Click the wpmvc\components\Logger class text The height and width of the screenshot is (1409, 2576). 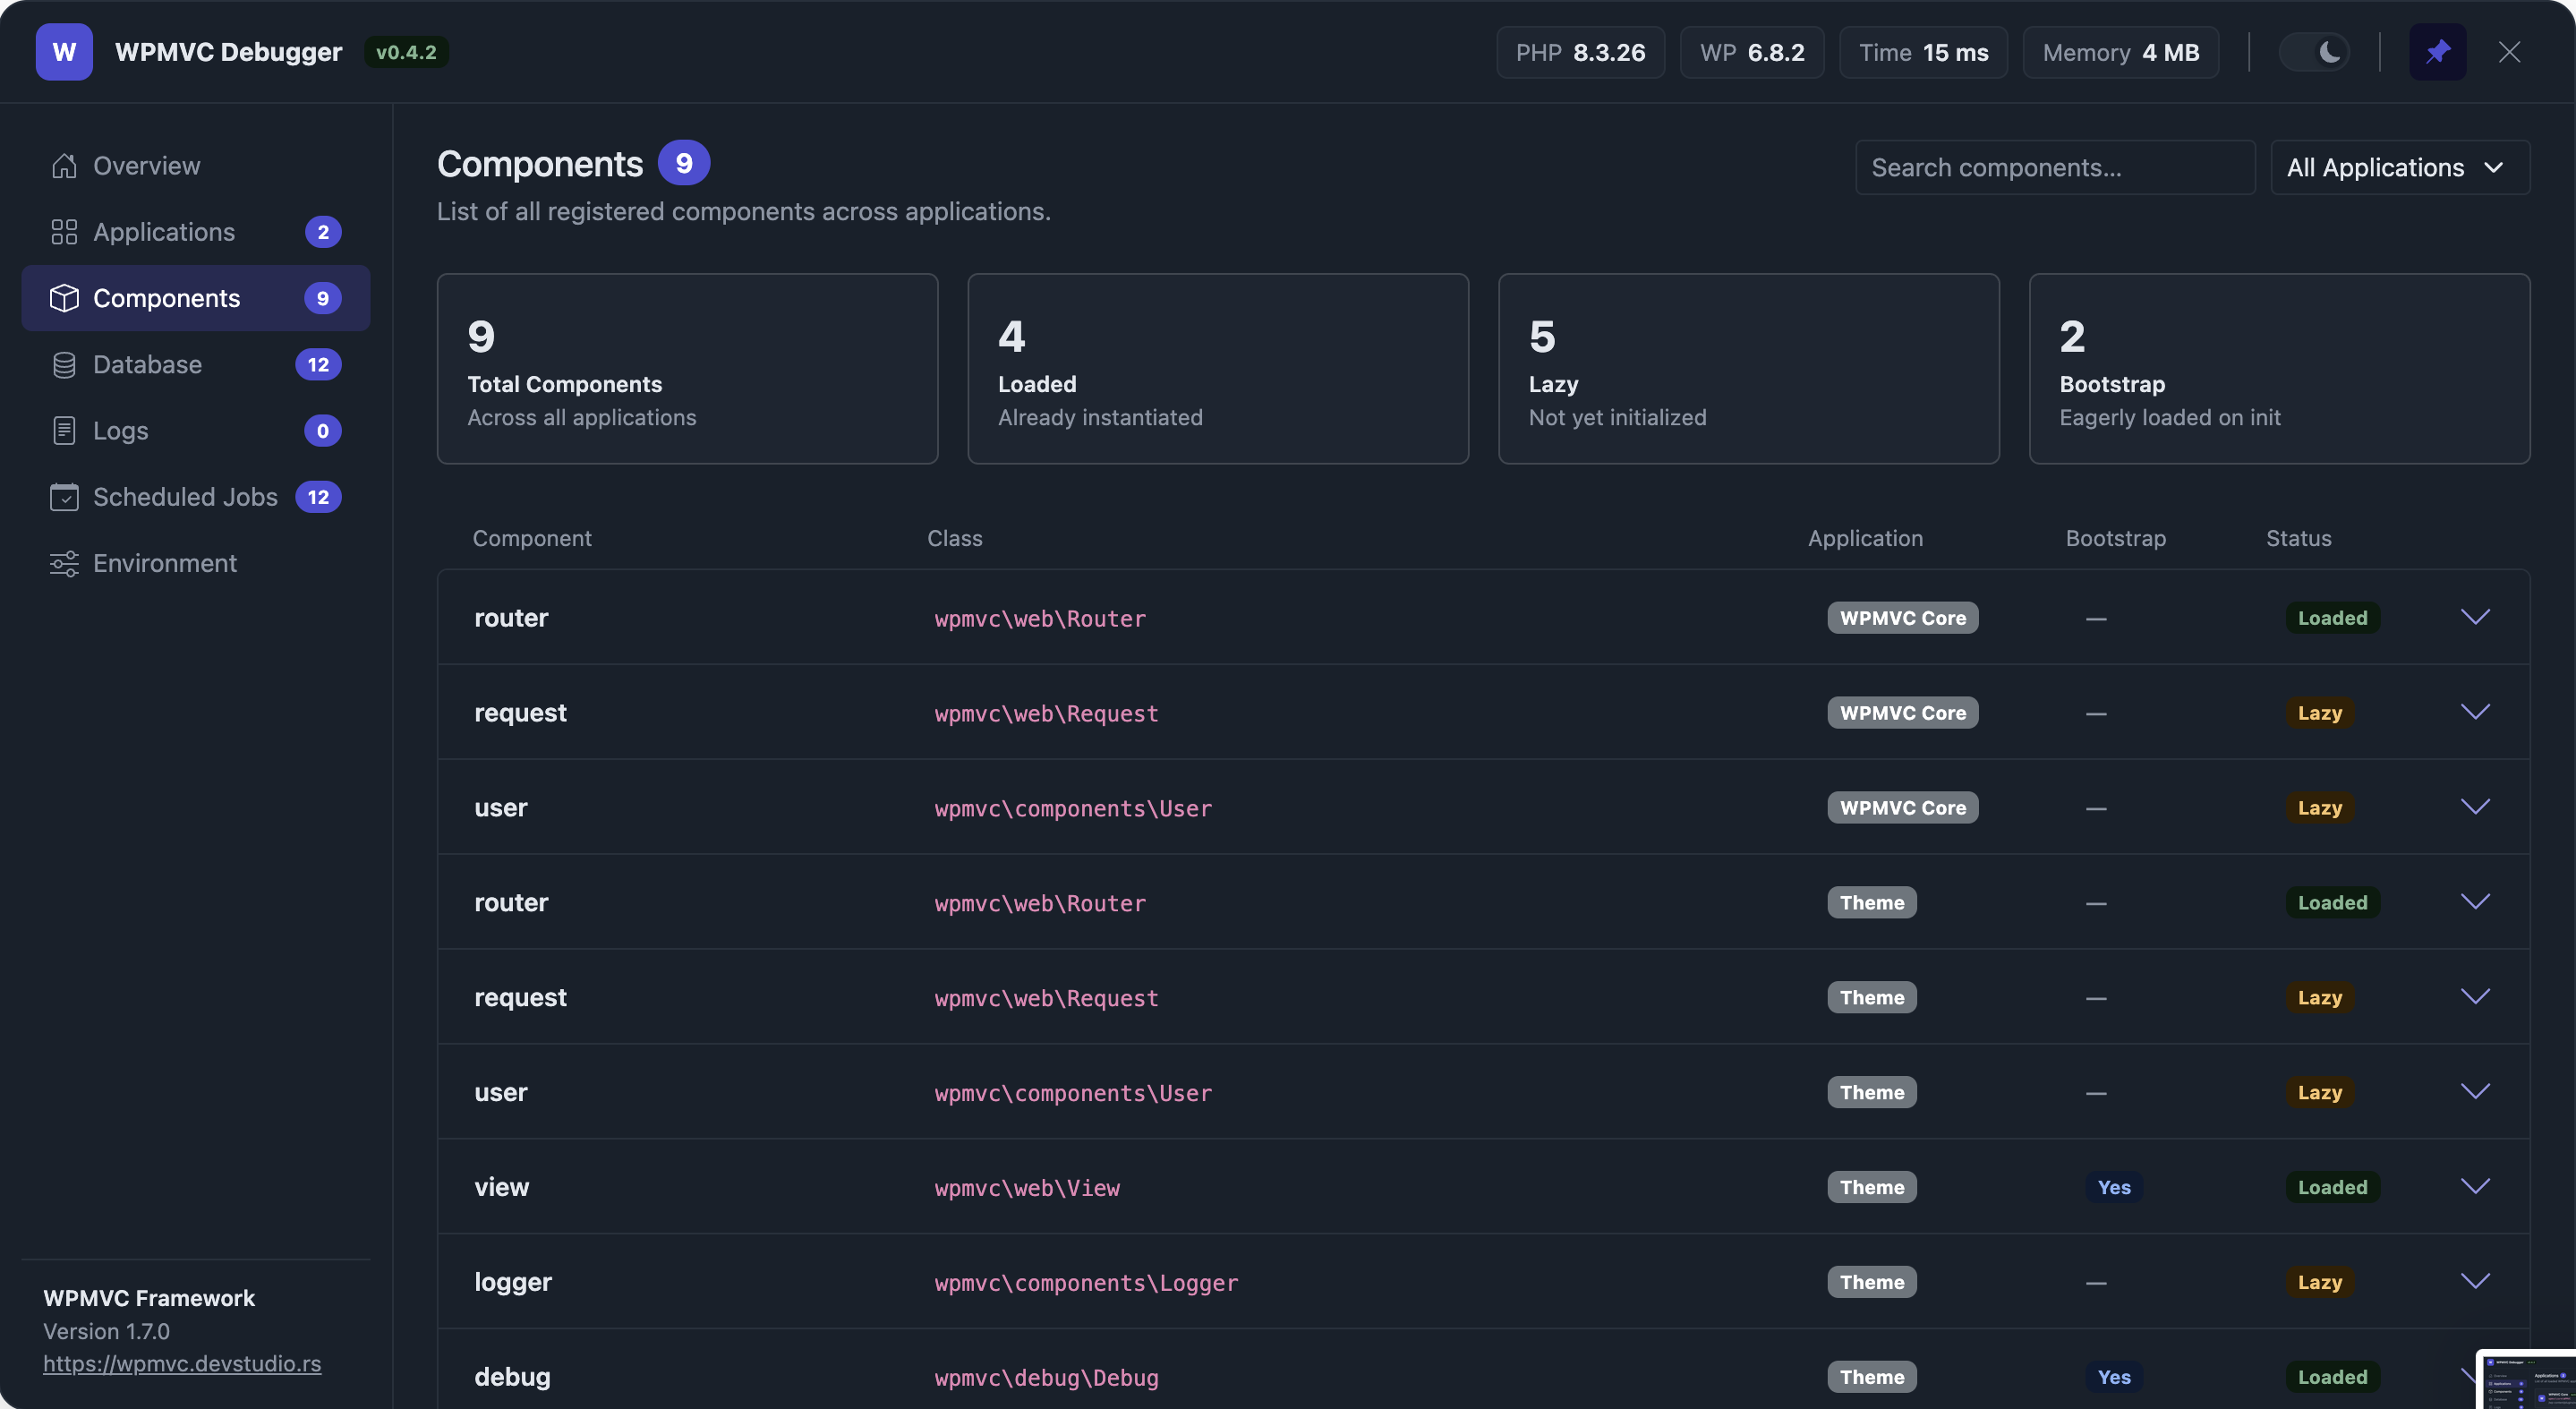[1086, 1283]
